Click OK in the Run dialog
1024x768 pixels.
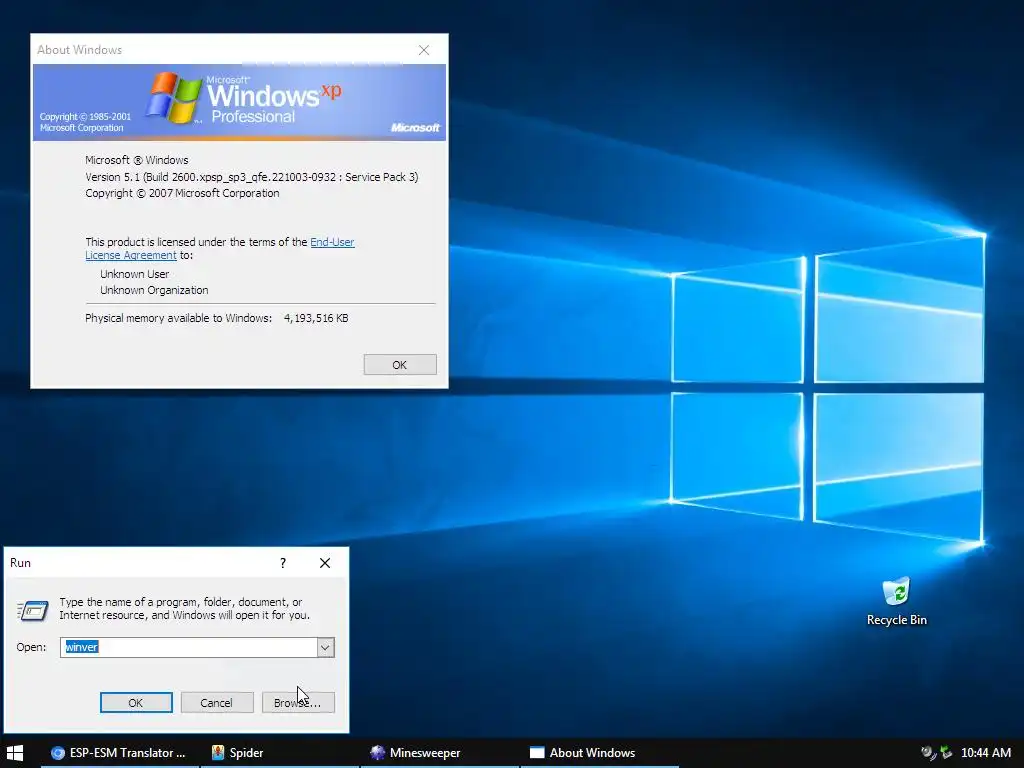pos(136,703)
